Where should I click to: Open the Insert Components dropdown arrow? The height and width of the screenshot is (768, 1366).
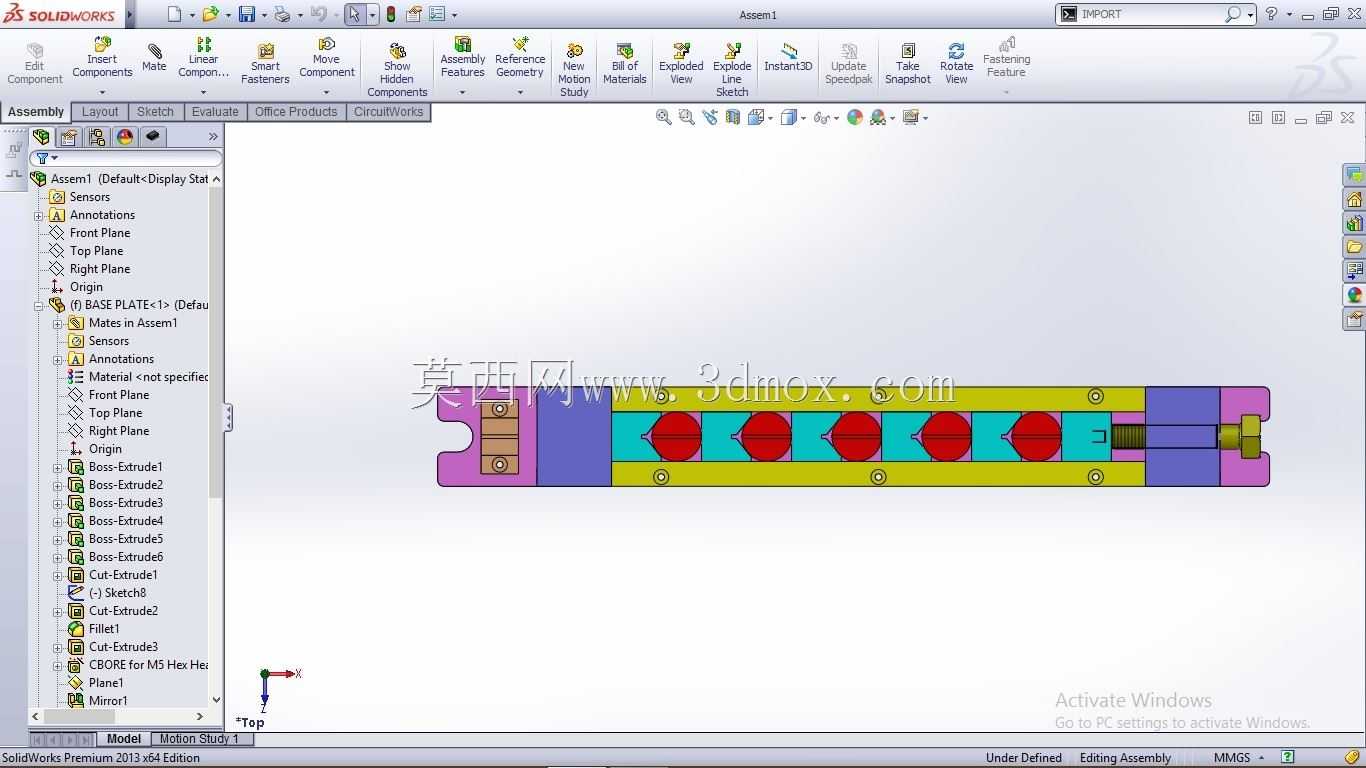pos(102,92)
